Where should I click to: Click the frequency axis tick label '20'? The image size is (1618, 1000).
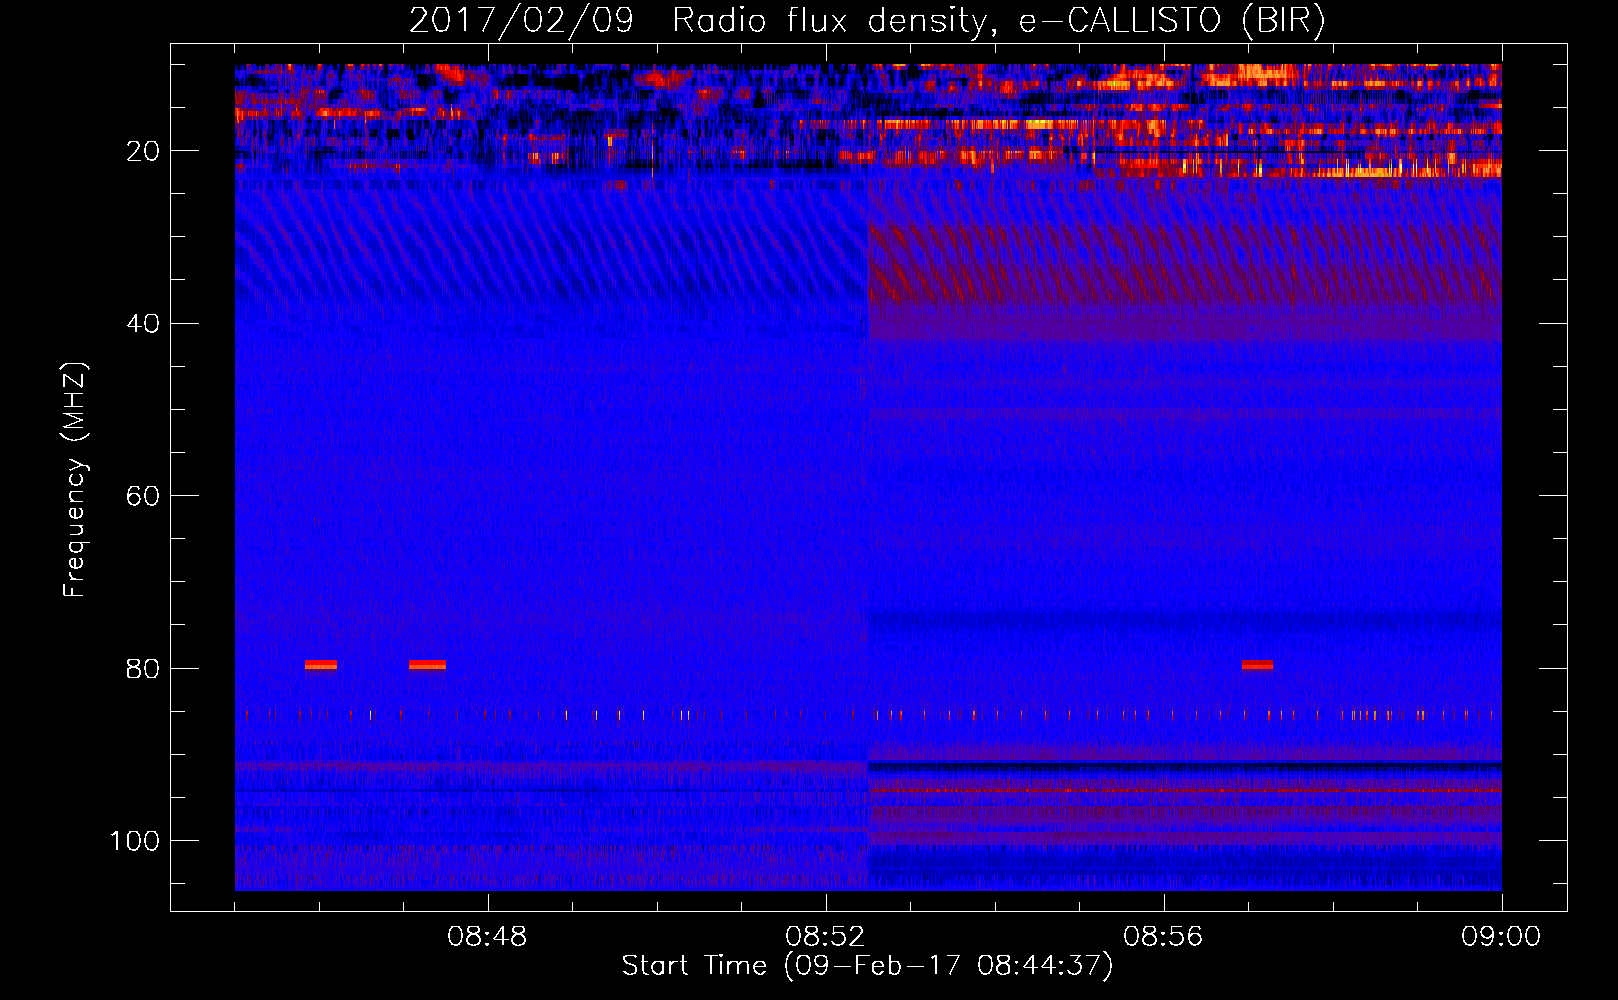tap(143, 151)
